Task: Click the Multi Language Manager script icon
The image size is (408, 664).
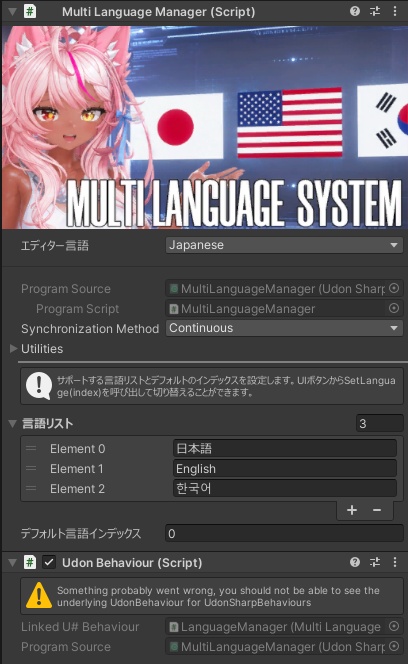Action: point(30,11)
